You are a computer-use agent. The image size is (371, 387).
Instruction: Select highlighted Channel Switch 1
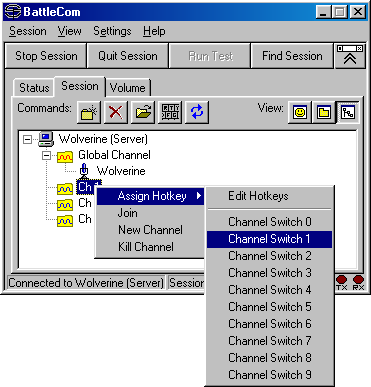(x=269, y=239)
